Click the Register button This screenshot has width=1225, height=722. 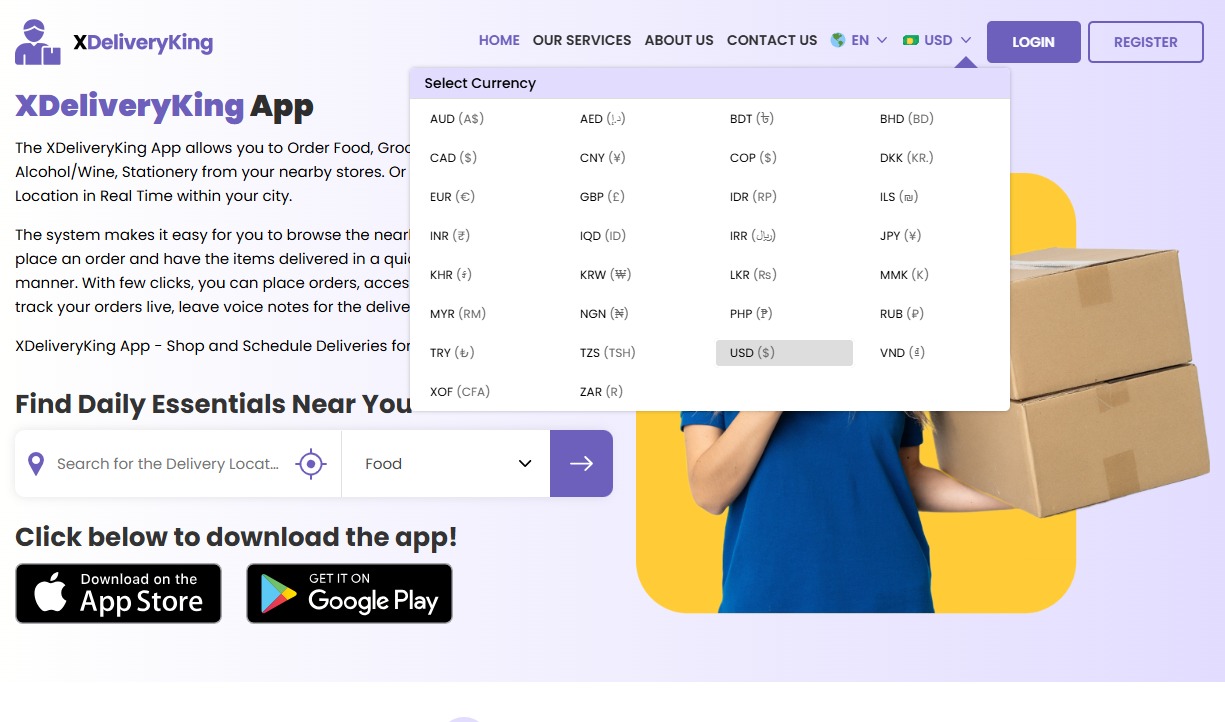[1145, 42]
